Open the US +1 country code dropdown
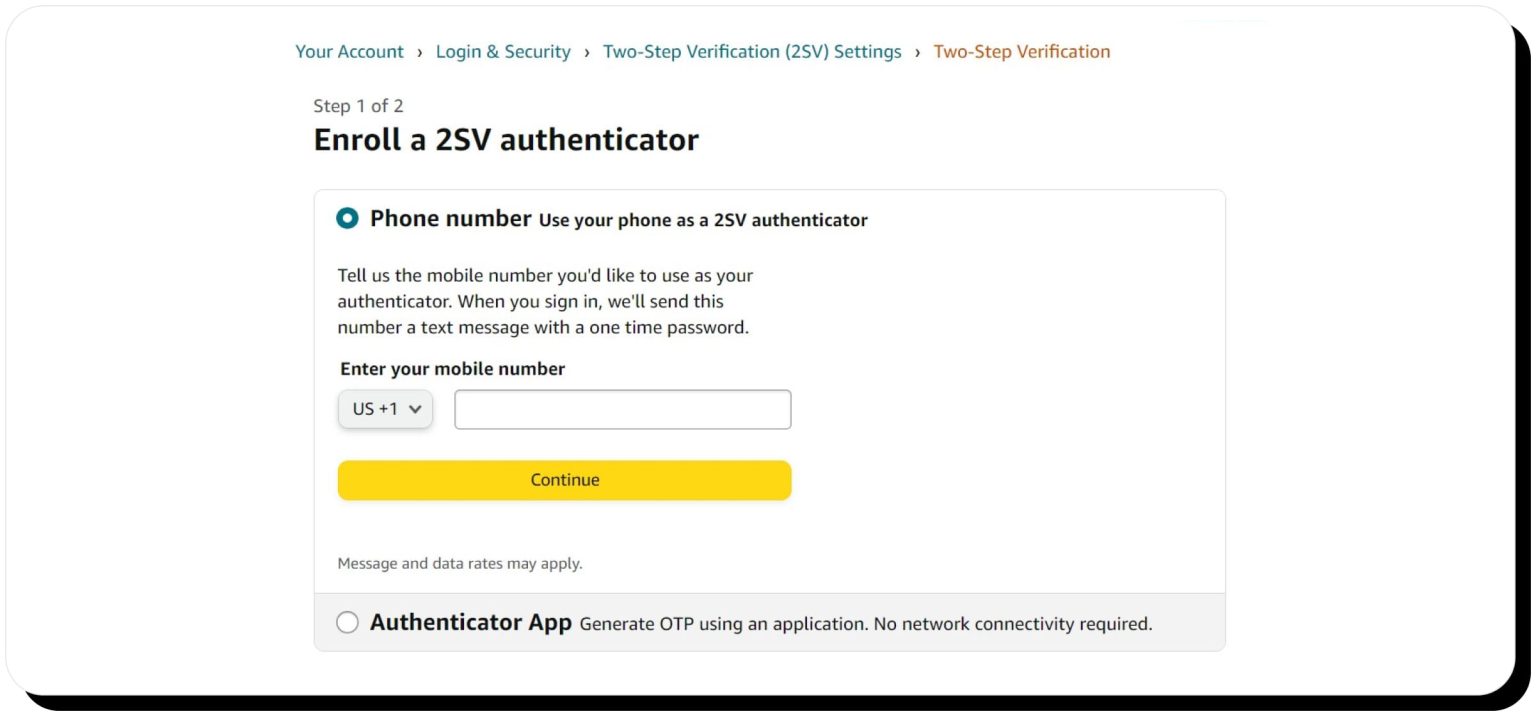Image resolution: width=1536 pixels, height=716 pixels. click(x=384, y=408)
